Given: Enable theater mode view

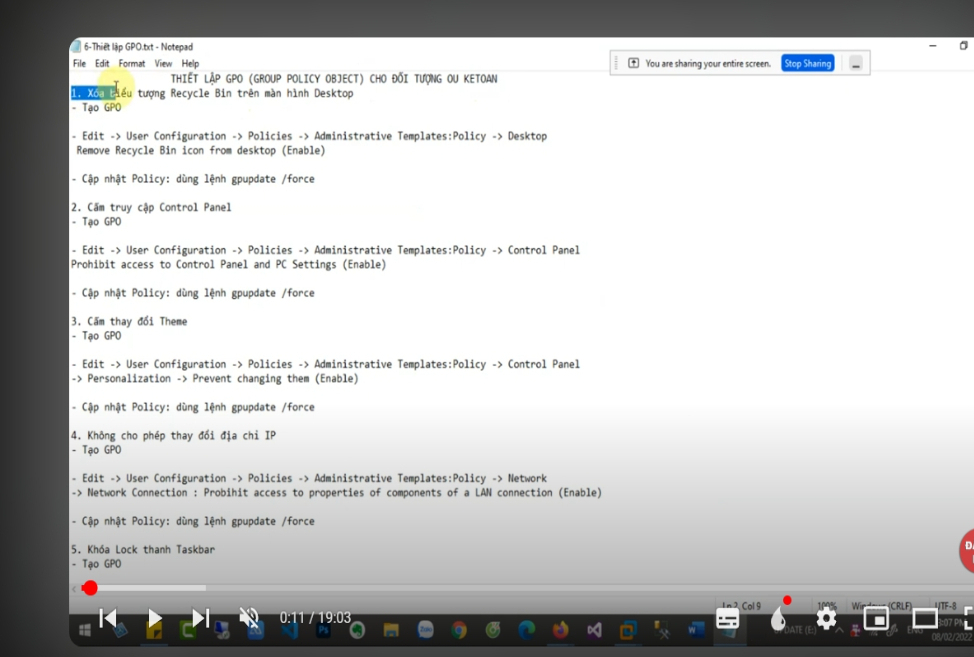Looking at the screenshot, I should 925,618.
